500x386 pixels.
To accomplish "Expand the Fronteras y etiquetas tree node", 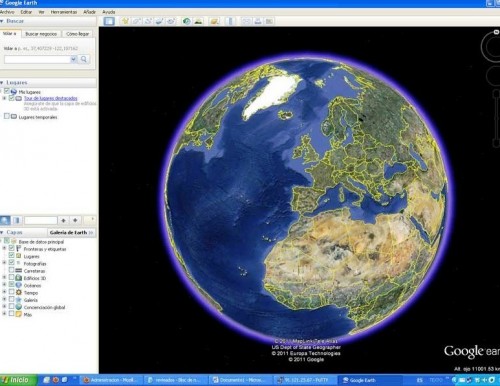I will tap(4, 249).
